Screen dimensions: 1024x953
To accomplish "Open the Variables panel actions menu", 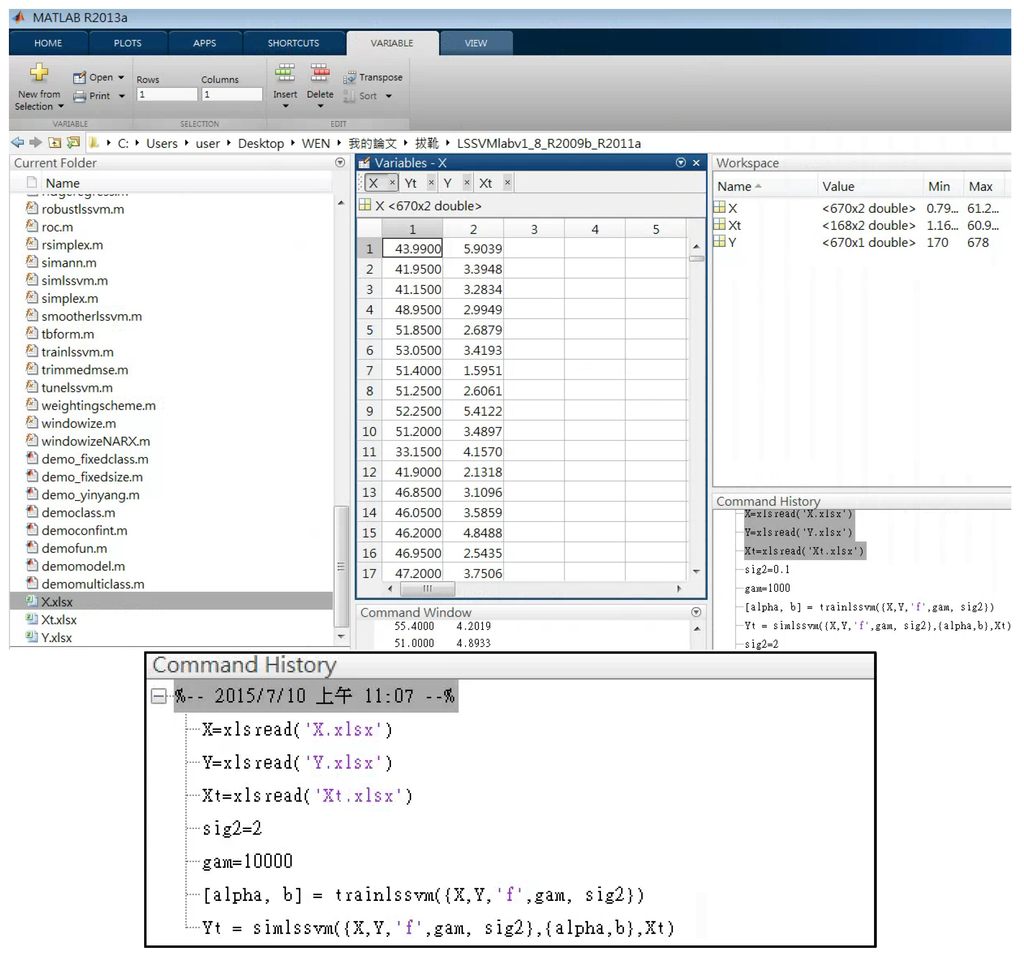I will pyautogui.click(x=681, y=163).
